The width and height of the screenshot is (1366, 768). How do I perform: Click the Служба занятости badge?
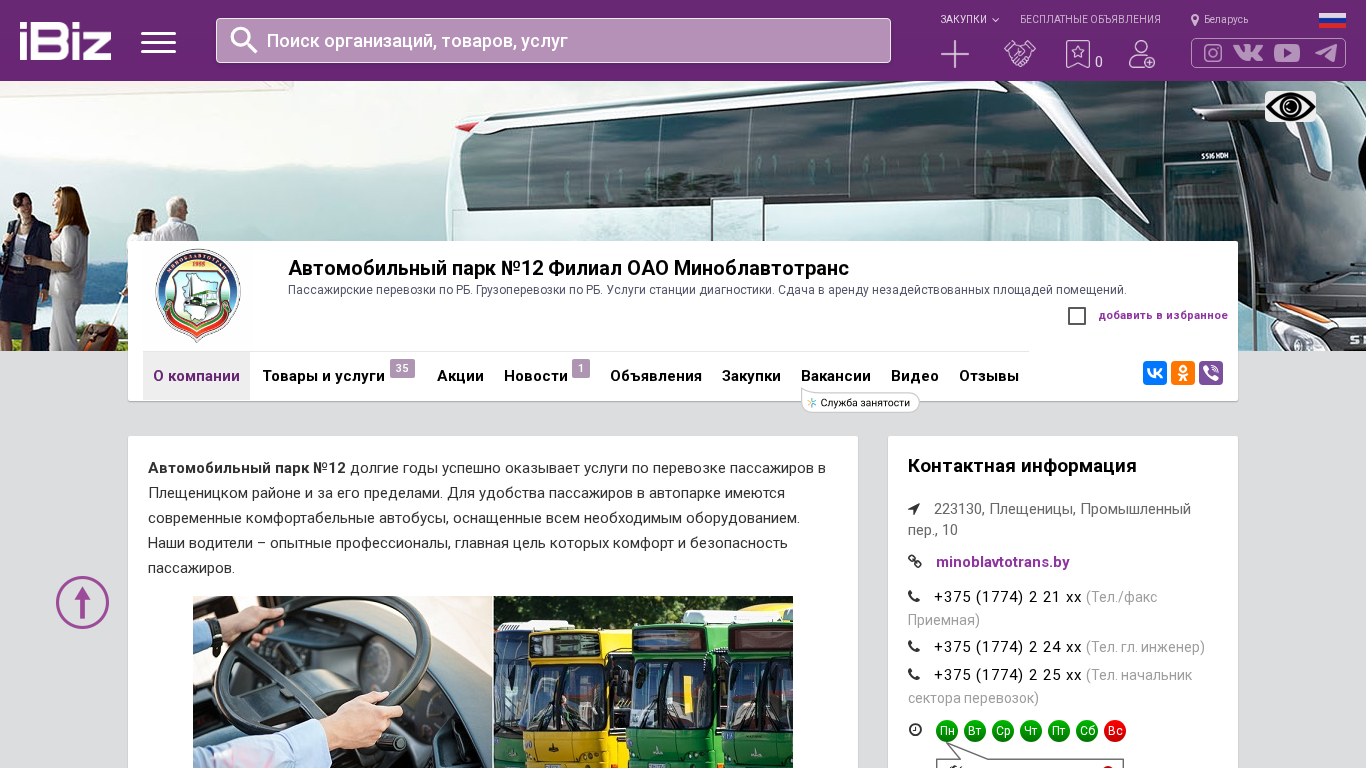860,402
